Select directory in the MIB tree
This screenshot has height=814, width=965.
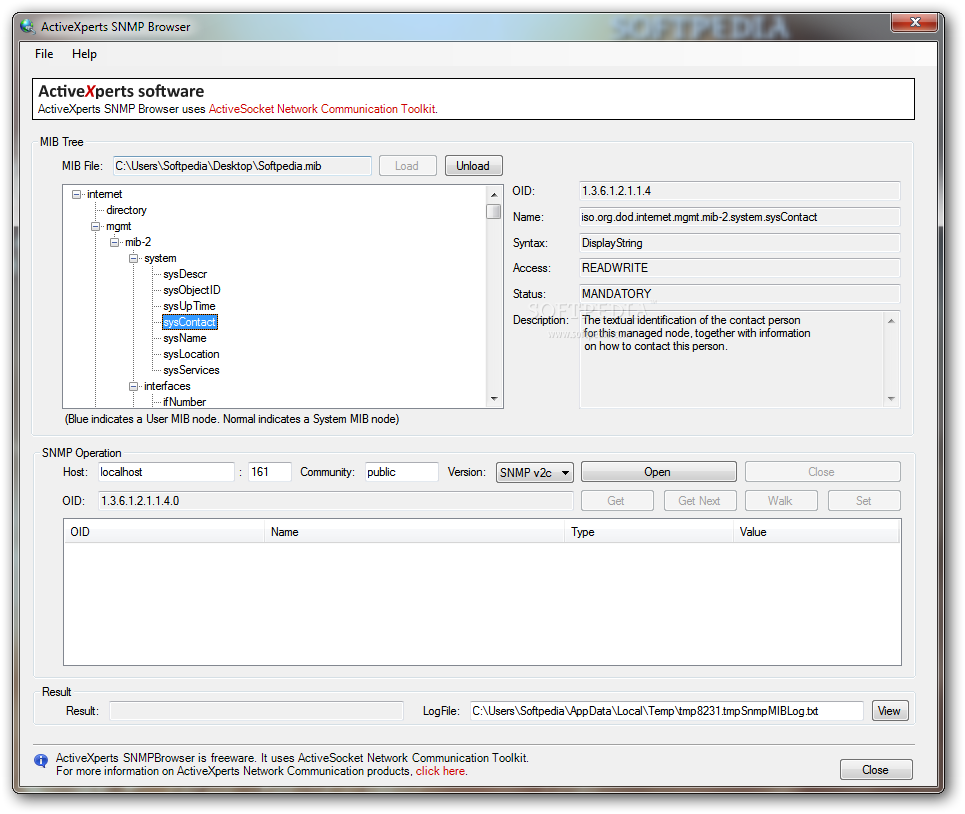126,210
